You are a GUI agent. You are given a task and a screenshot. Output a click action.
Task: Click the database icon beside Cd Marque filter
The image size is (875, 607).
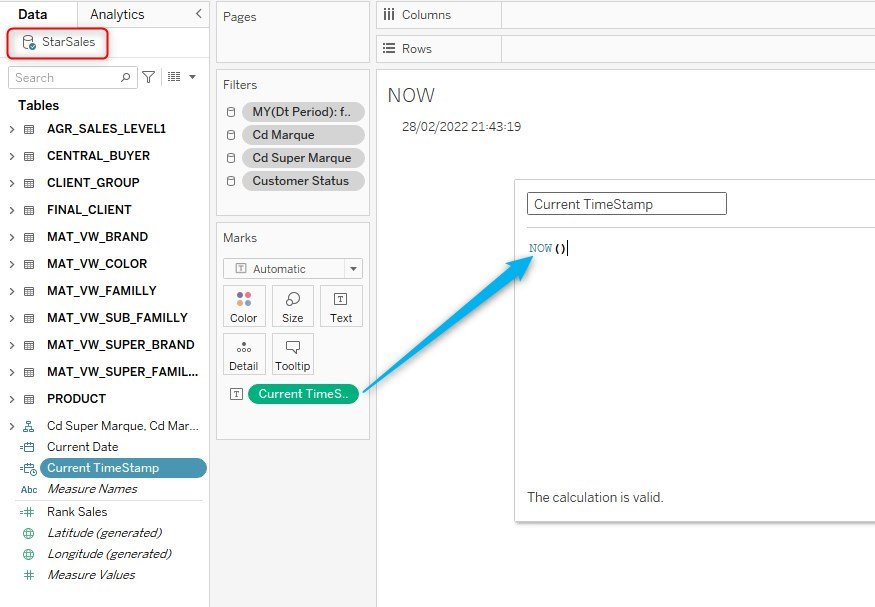[x=231, y=135]
